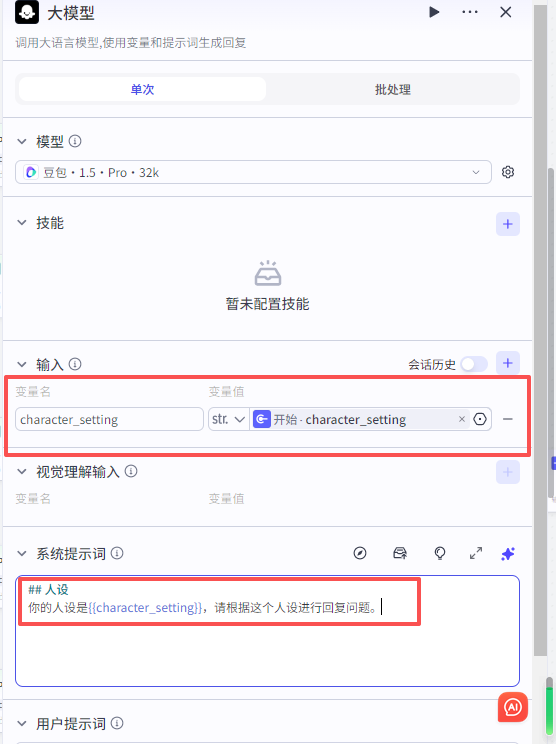The width and height of the screenshot is (556, 744).
Task: Show info tooltip for 系统提示词
Action: tap(117, 553)
